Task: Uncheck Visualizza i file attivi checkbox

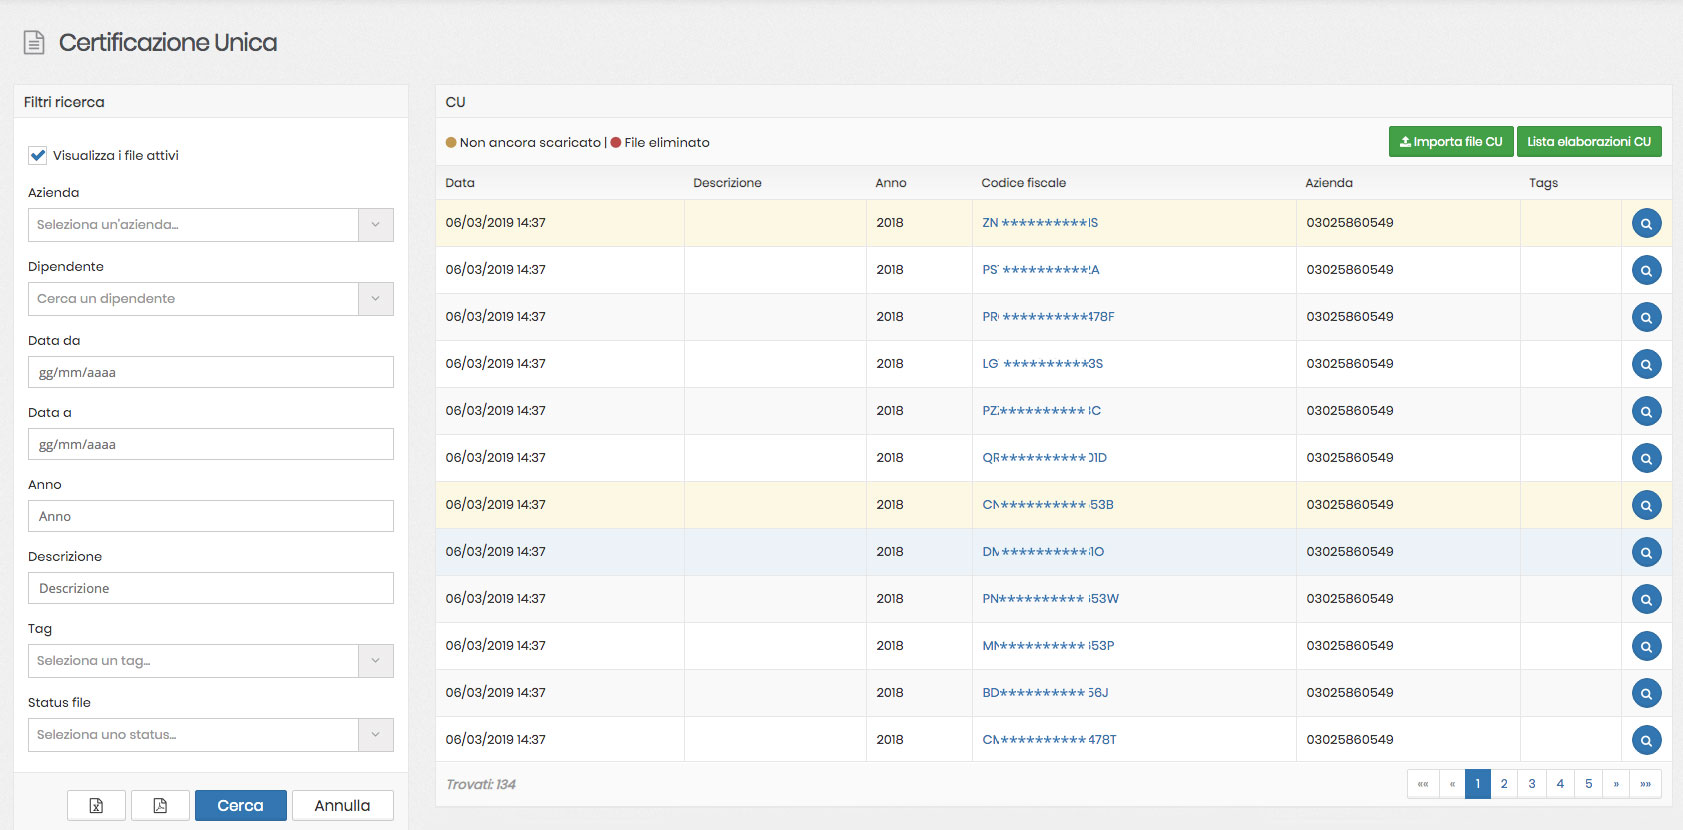Action: pos(38,155)
